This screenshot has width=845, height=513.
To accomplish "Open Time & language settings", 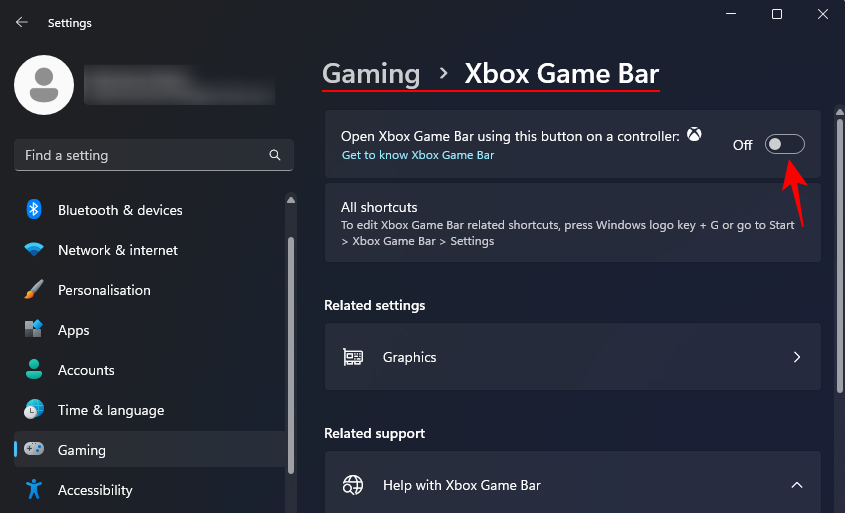I will [x=111, y=410].
